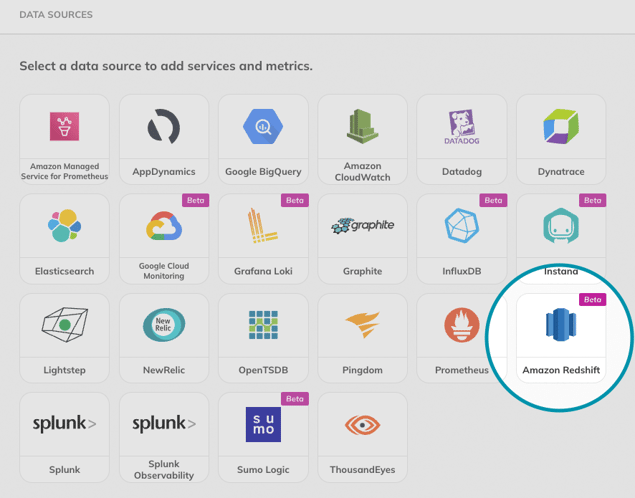Choose the Splunk Observability logo icon
This screenshot has height=498, width=635.
[164, 424]
